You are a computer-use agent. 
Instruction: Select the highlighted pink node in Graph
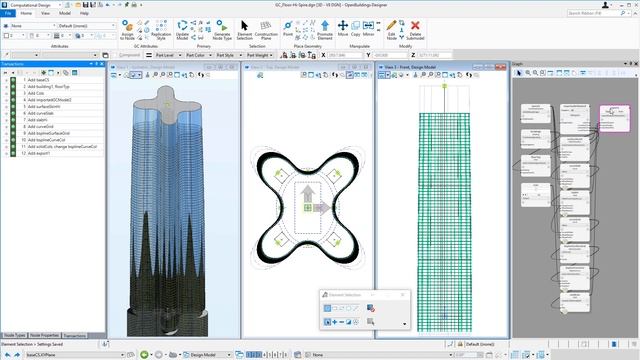tap(615, 118)
